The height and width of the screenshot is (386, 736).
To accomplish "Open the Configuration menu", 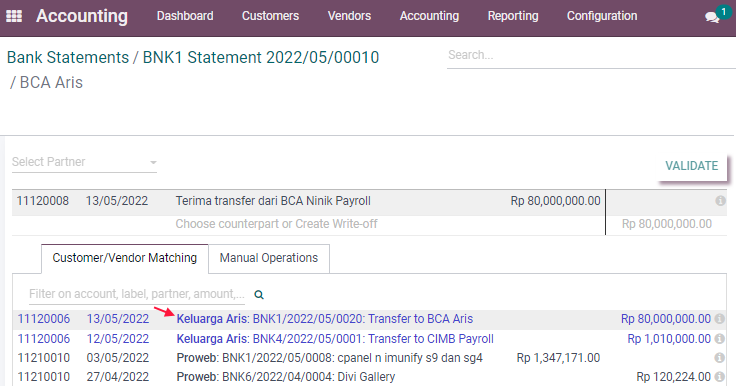I will pos(602,16).
